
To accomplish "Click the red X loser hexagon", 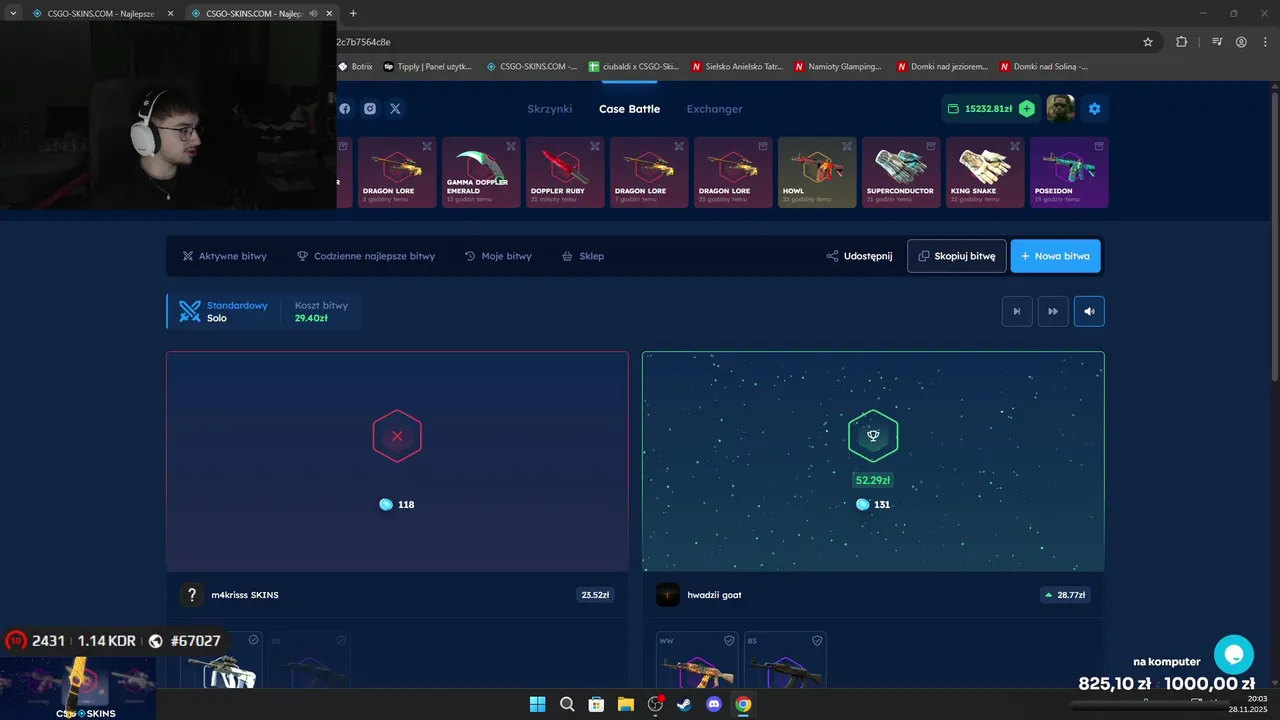I will click(397, 436).
